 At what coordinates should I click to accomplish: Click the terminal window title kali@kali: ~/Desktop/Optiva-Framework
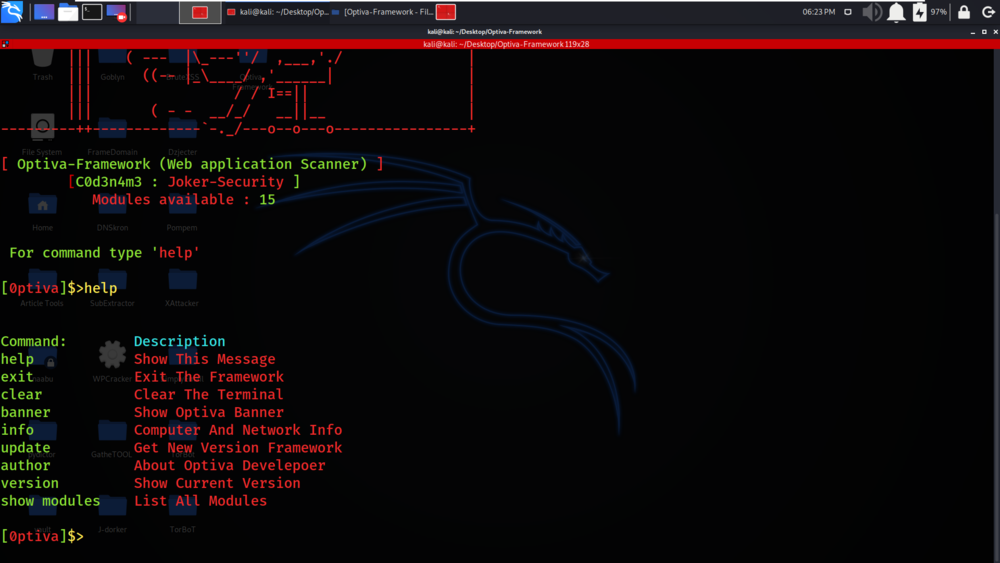485,32
